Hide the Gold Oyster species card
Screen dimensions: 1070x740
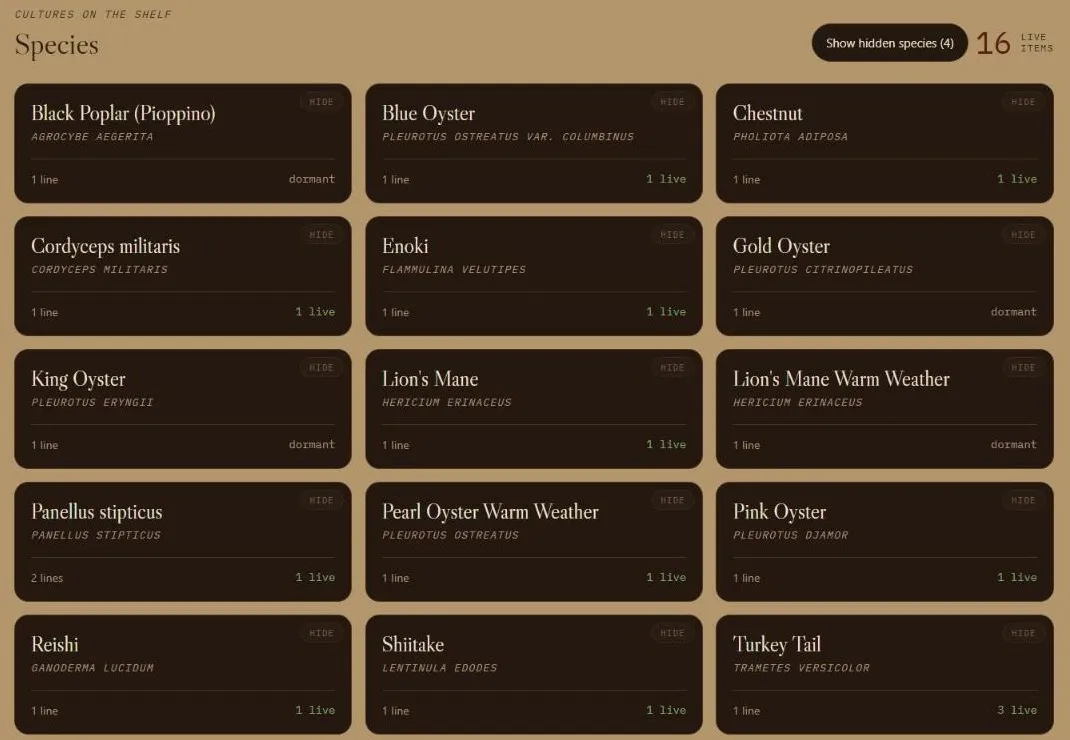(x=1023, y=235)
